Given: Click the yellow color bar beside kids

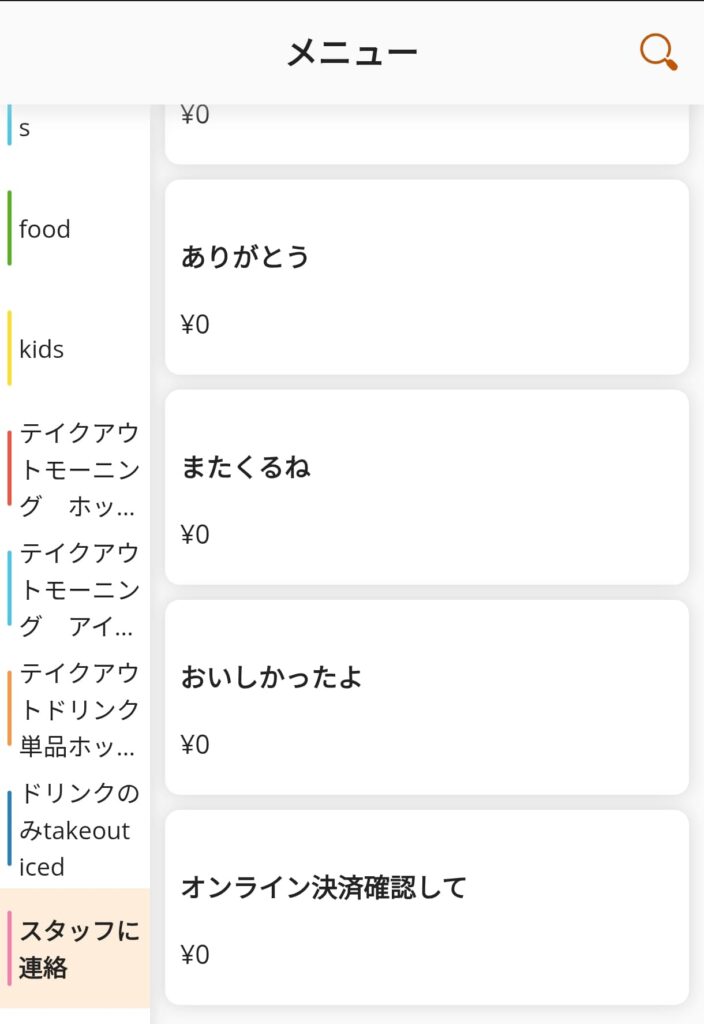Looking at the screenshot, I should (10, 348).
